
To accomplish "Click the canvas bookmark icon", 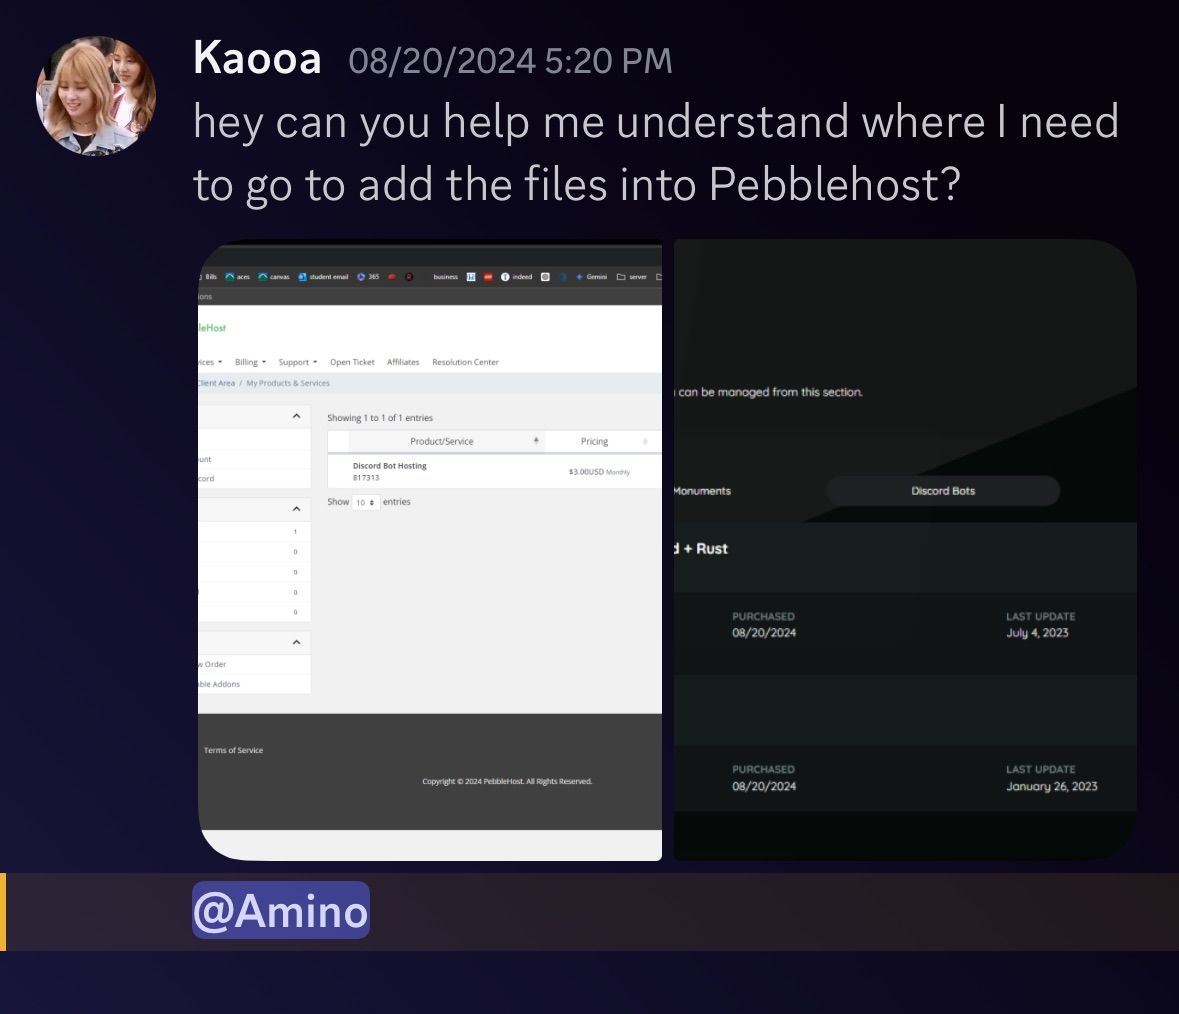I will [263, 277].
